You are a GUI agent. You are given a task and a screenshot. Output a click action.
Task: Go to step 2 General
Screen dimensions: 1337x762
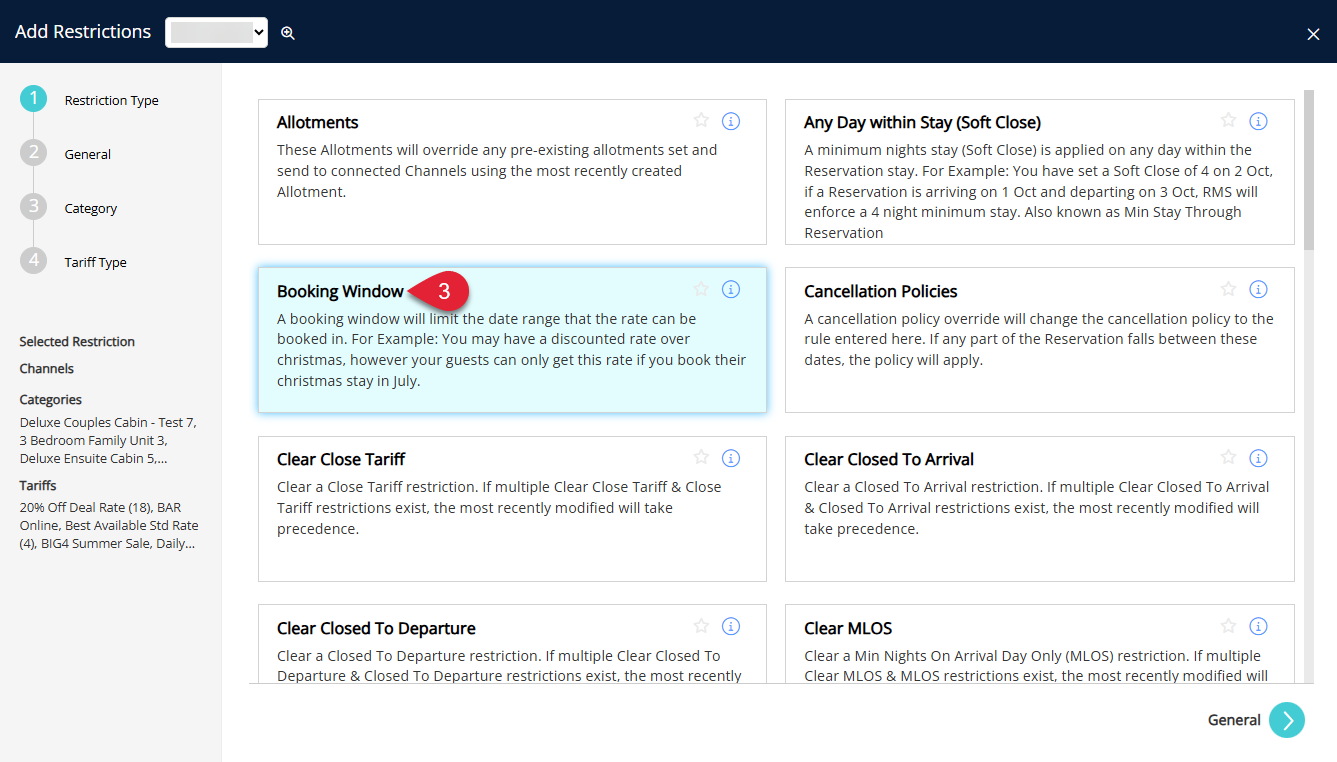(x=66, y=154)
